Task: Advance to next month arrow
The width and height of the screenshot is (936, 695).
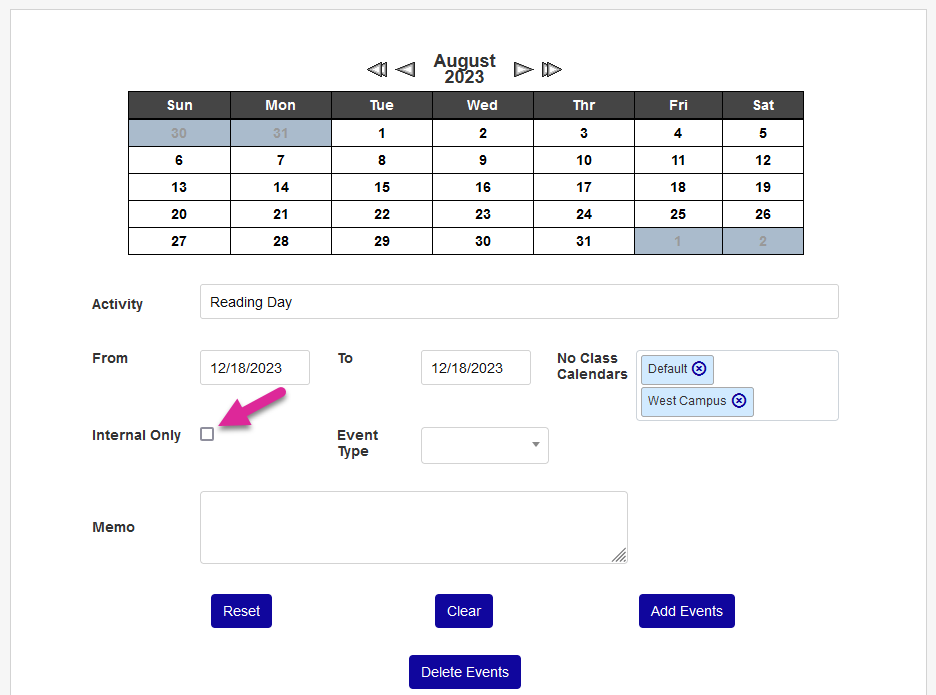Action: pyautogui.click(x=523, y=69)
